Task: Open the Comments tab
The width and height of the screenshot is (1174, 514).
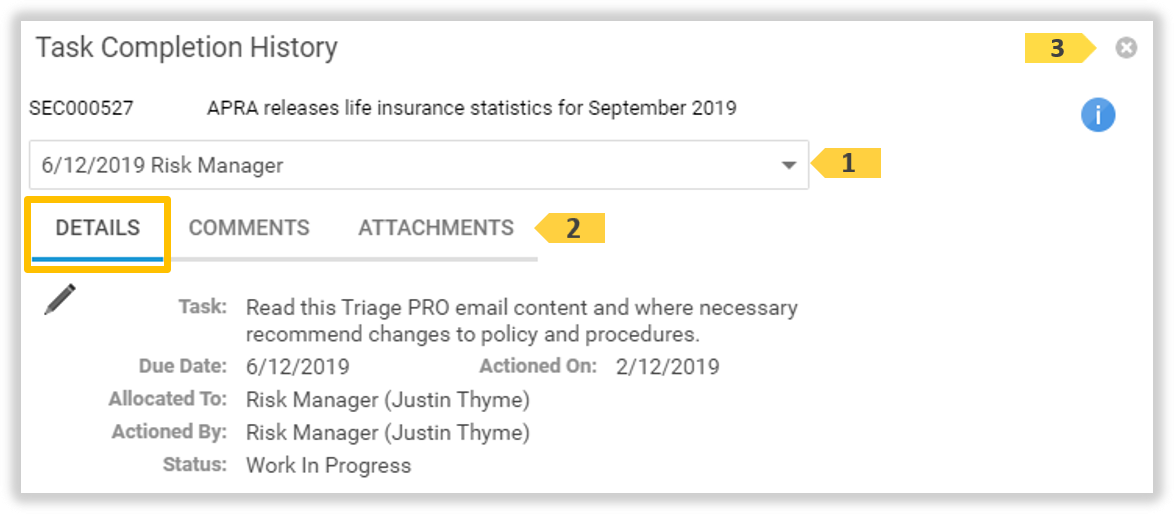Action: pyautogui.click(x=249, y=228)
